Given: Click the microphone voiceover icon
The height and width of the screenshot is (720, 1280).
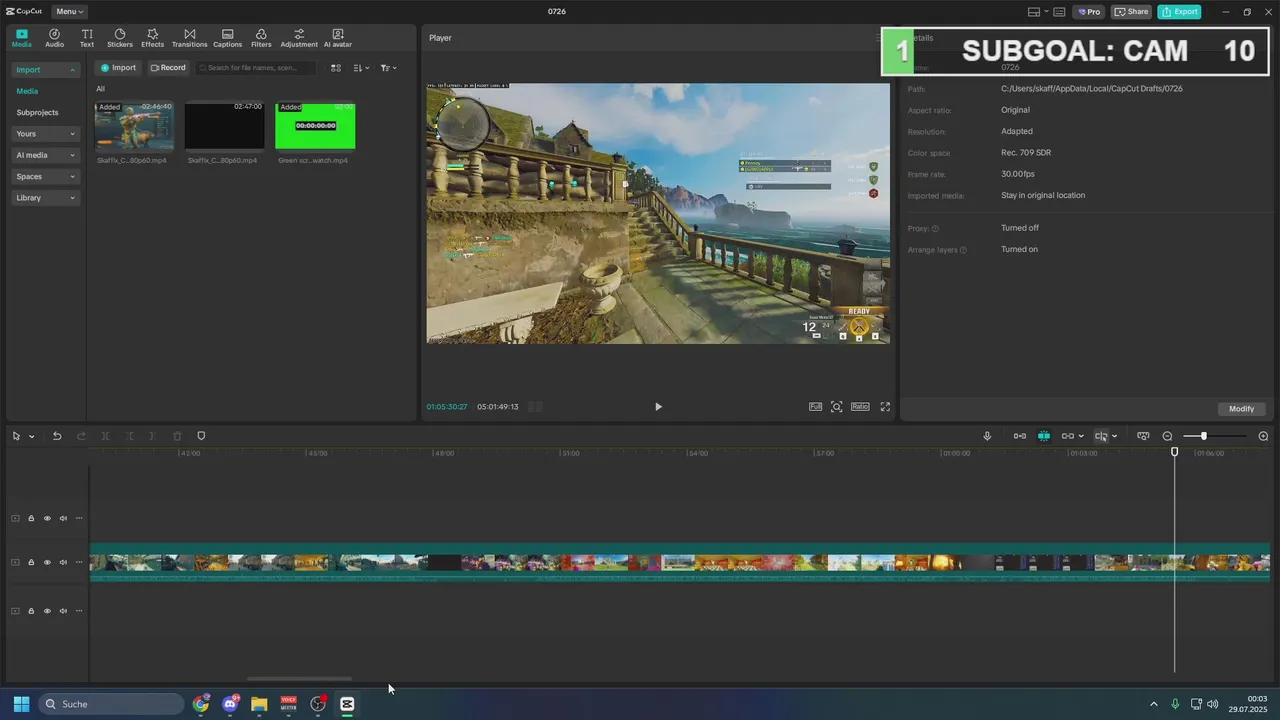Looking at the screenshot, I should tap(987, 436).
